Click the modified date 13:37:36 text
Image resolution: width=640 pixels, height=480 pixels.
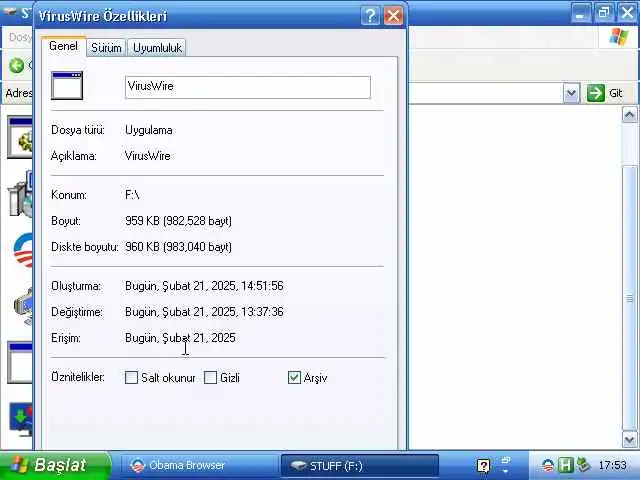tap(204, 312)
